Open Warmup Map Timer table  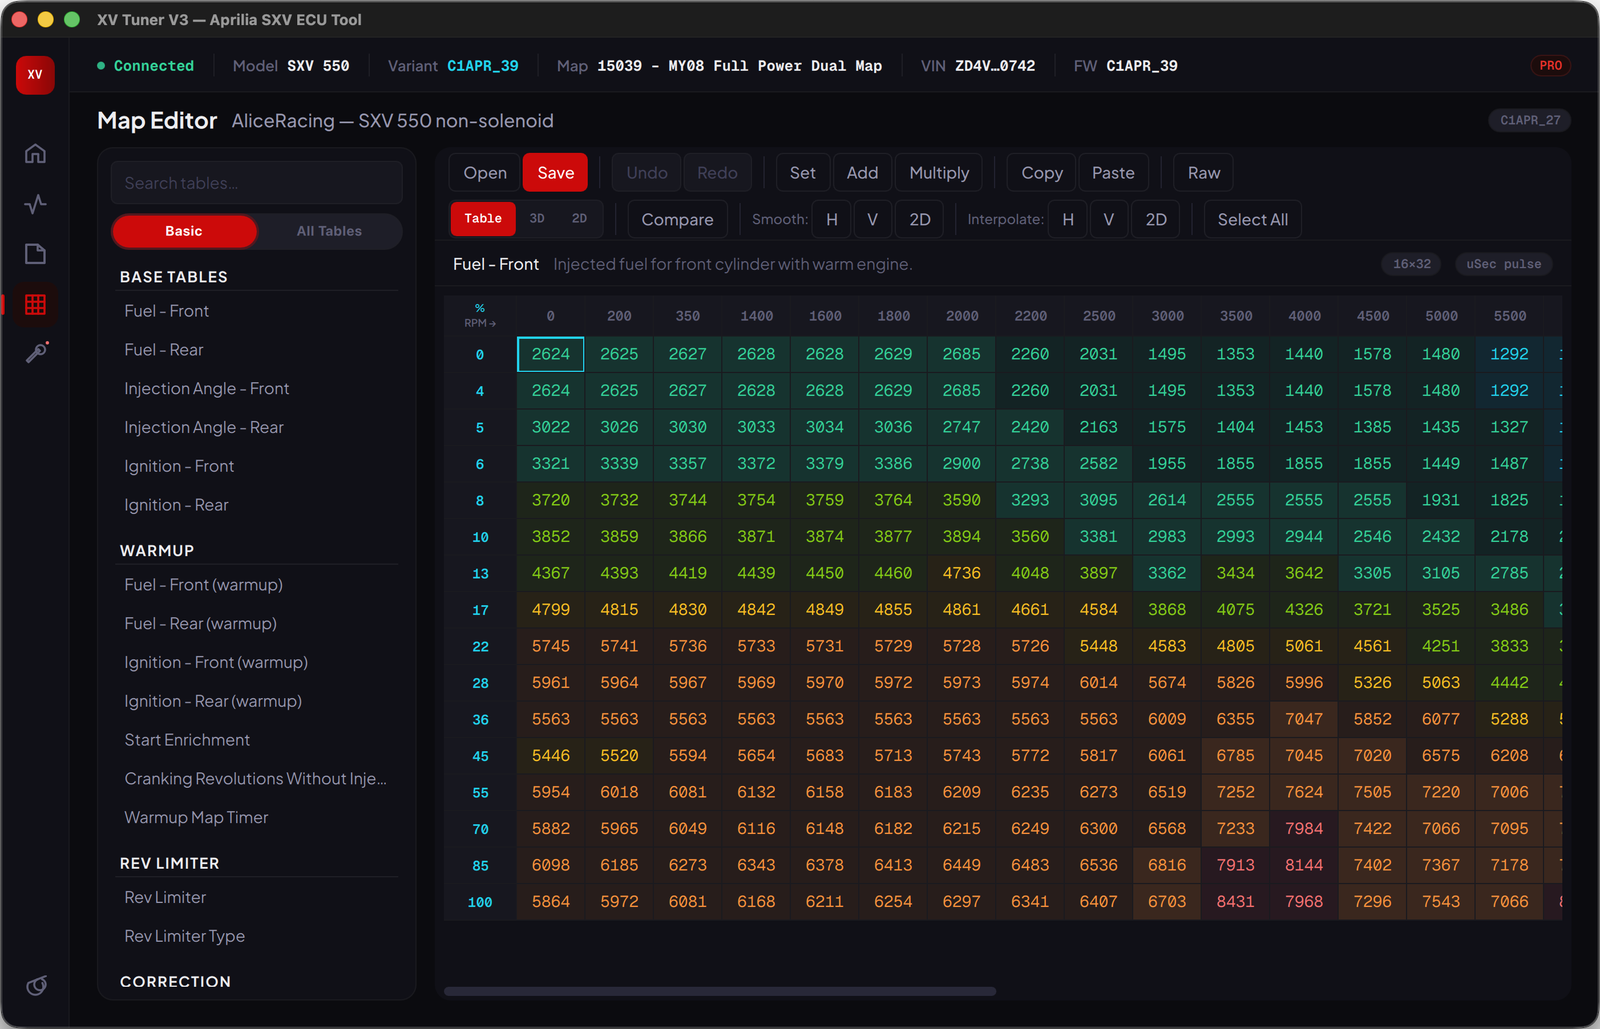click(257, 818)
